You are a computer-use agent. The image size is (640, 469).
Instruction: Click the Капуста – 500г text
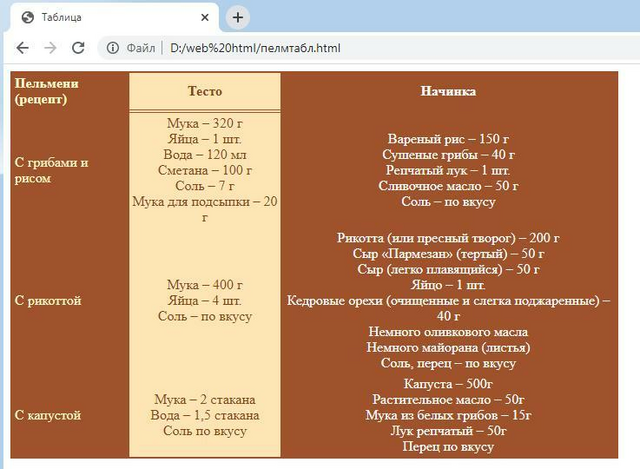[x=448, y=384]
